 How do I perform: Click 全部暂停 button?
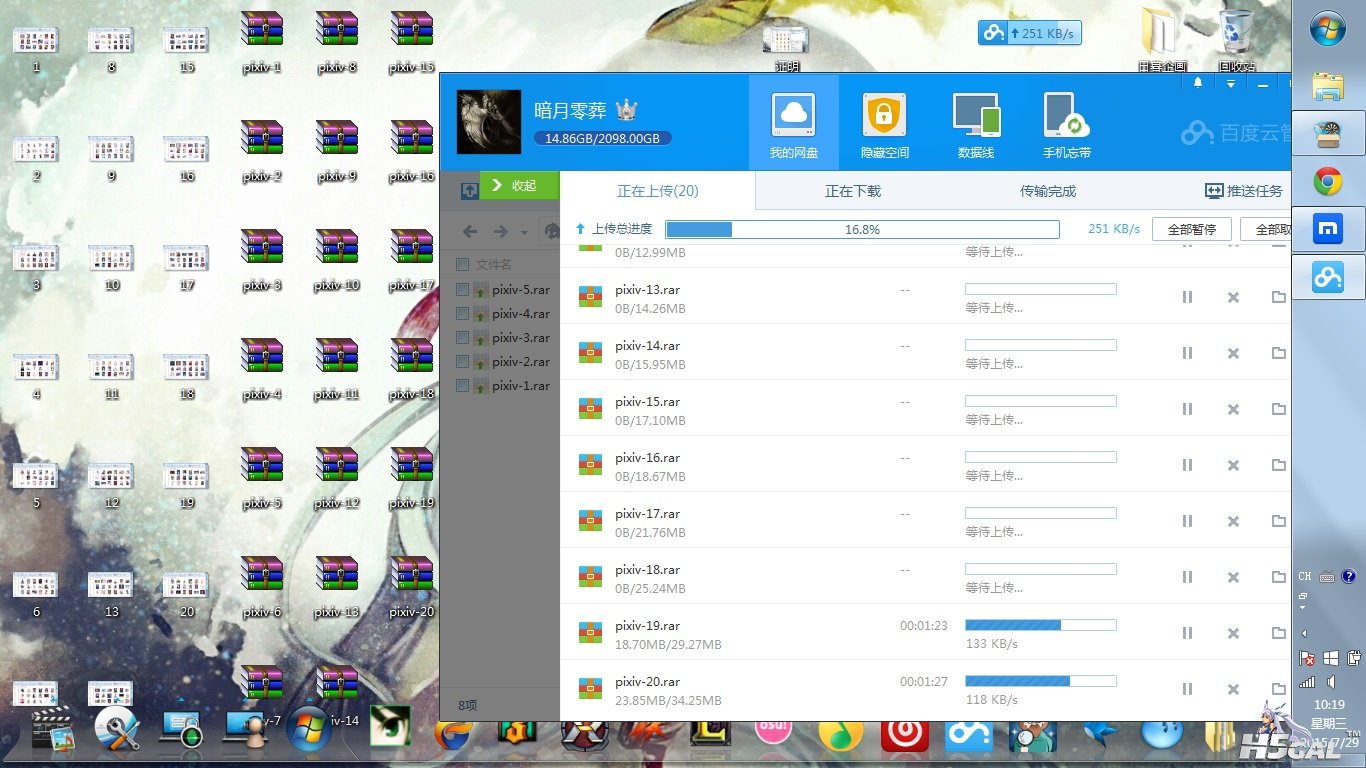click(1191, 229)
